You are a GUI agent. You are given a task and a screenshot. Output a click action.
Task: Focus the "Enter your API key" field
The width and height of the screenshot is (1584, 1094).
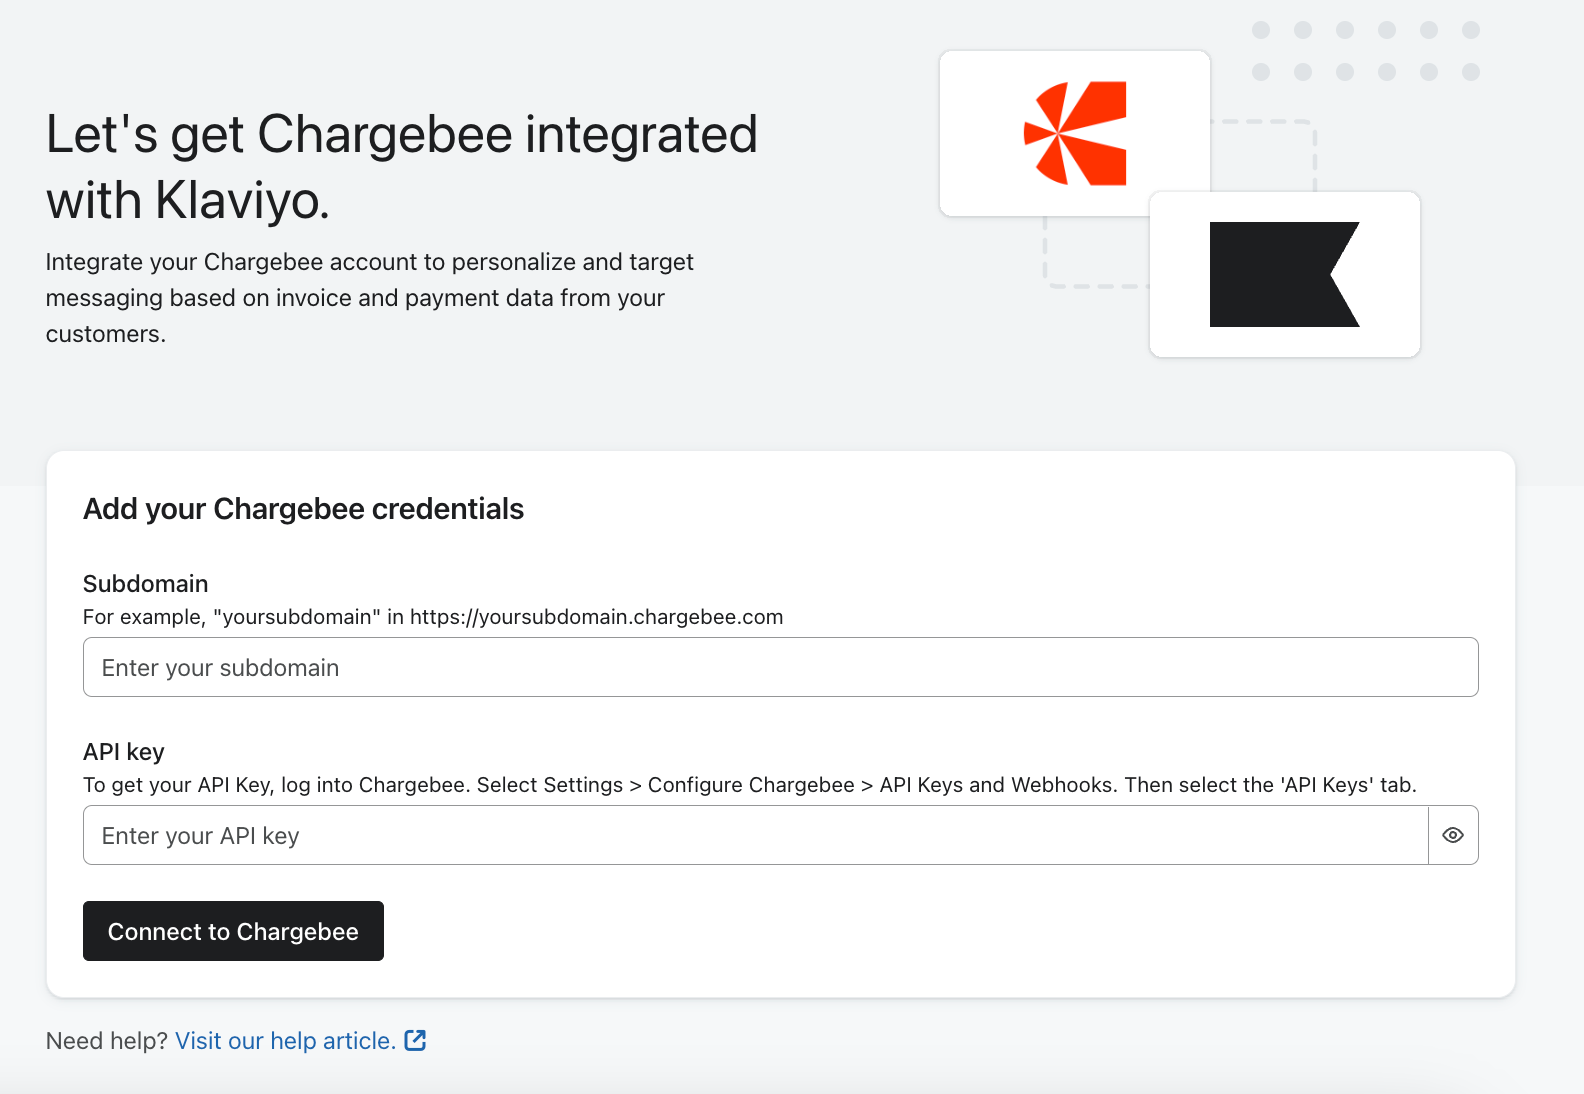pyautogui.click(x=755, y=835)
